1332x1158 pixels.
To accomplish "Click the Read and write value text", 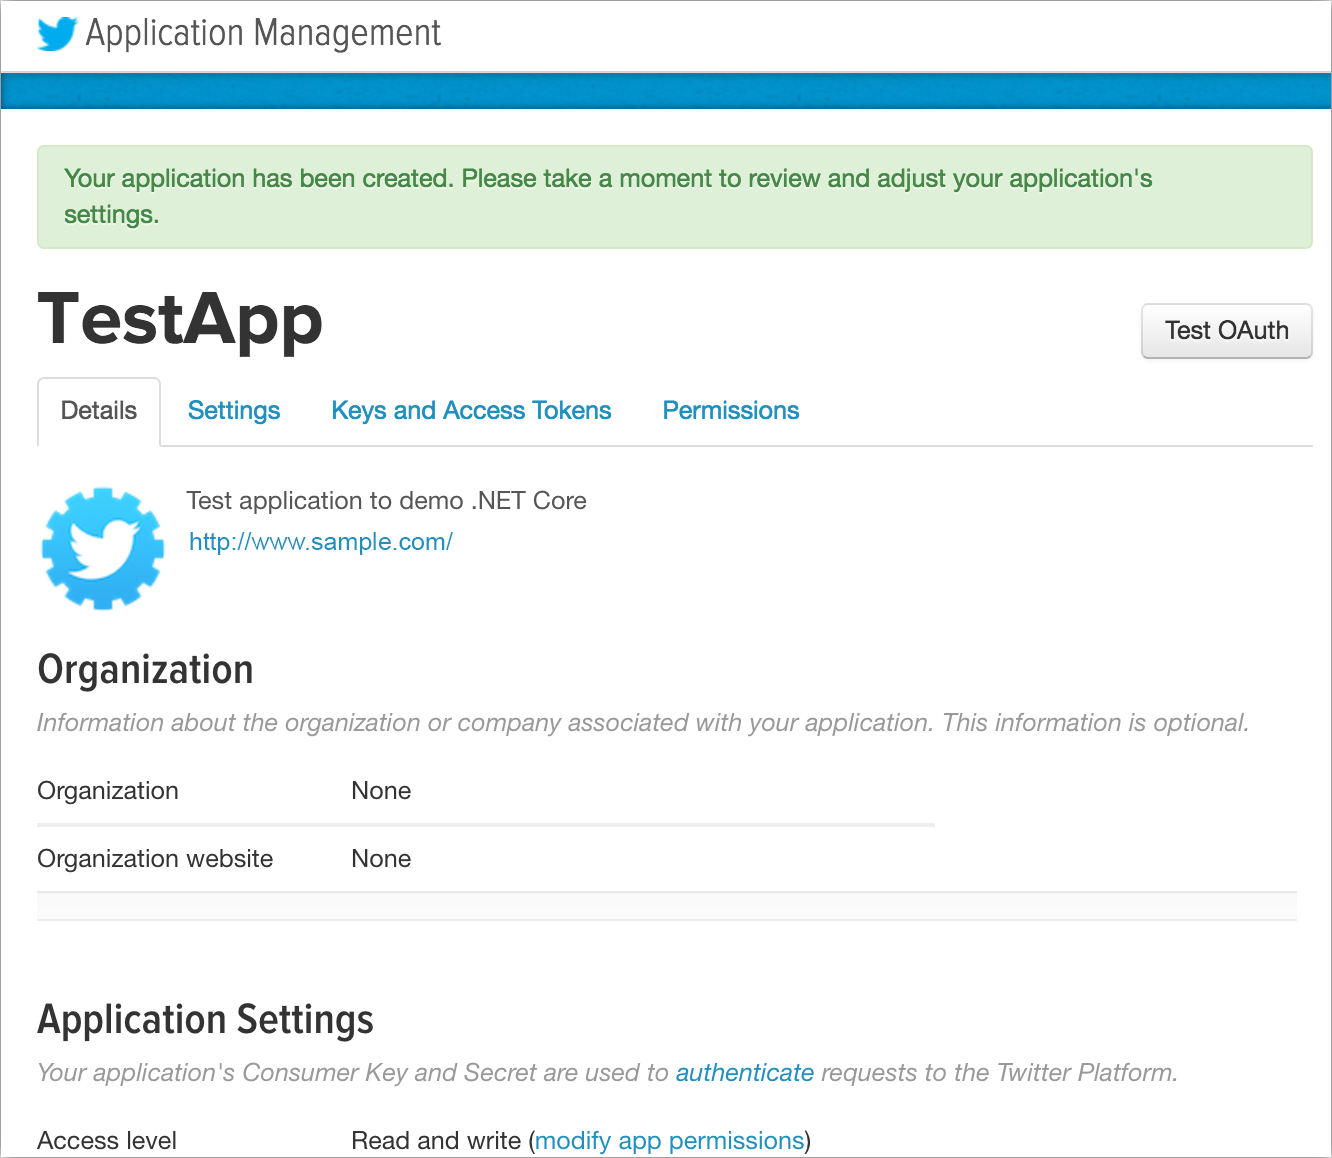I will pos(436,1141).
